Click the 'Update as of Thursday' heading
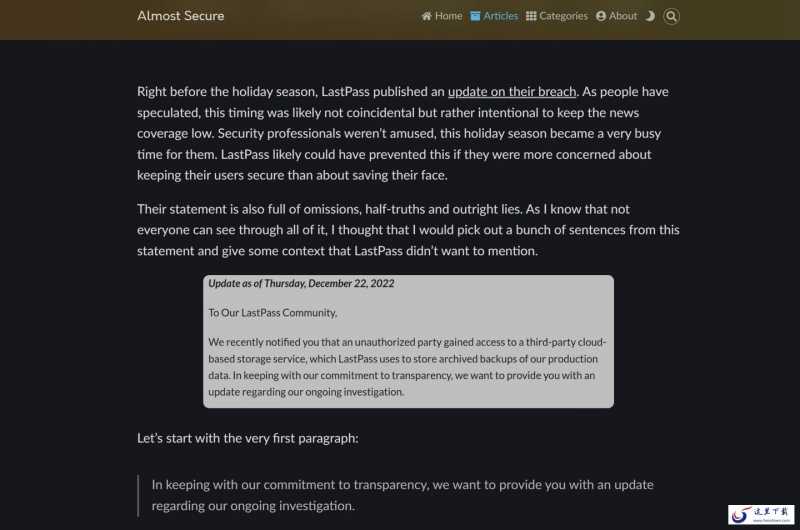The width and height of the screenshot is (800, 530). (301, 284)
